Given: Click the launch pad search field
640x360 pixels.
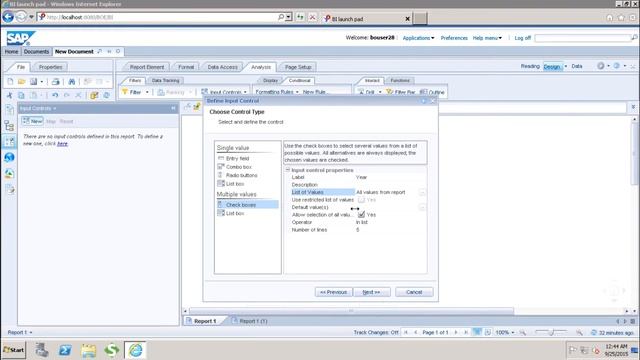Looking at the screenshot, I should click(x=583, y=38).
